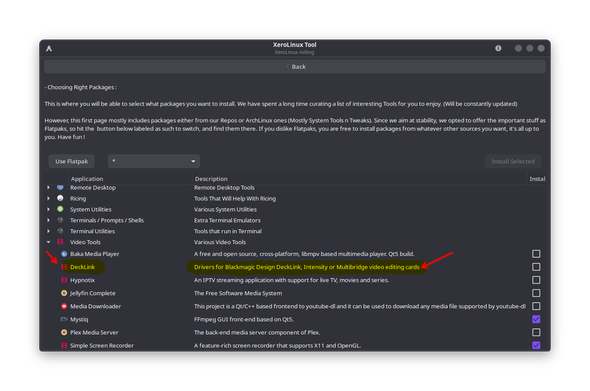The width and height of the screenshot is (590, 391).
Task: Select the Simple Screen Recorder row
Action: [x=295, y=345]
